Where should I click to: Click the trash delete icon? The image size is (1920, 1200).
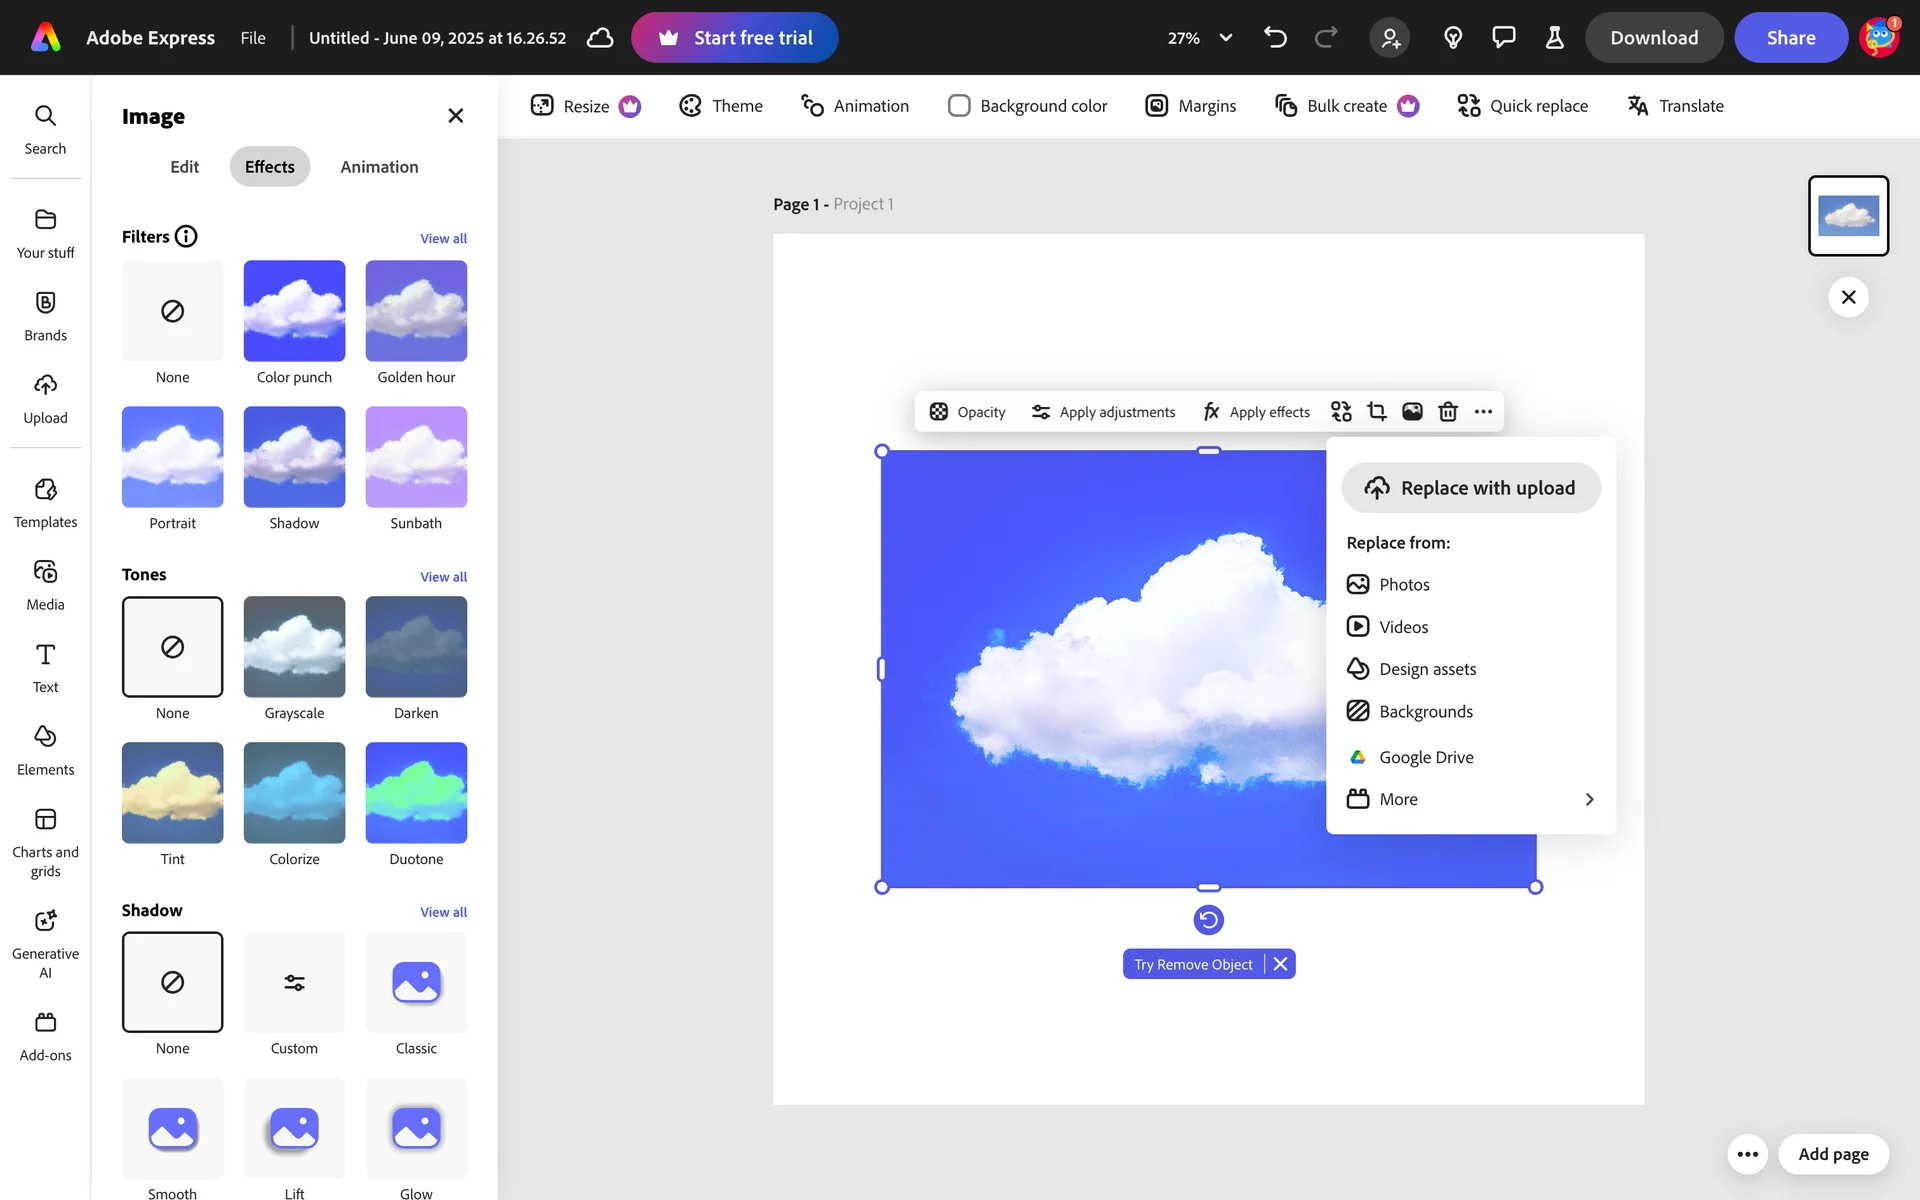coord(1447,412)
